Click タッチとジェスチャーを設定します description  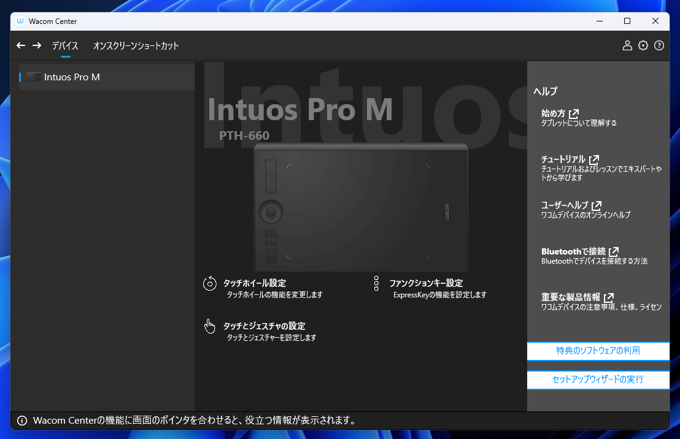click(271, 337)
